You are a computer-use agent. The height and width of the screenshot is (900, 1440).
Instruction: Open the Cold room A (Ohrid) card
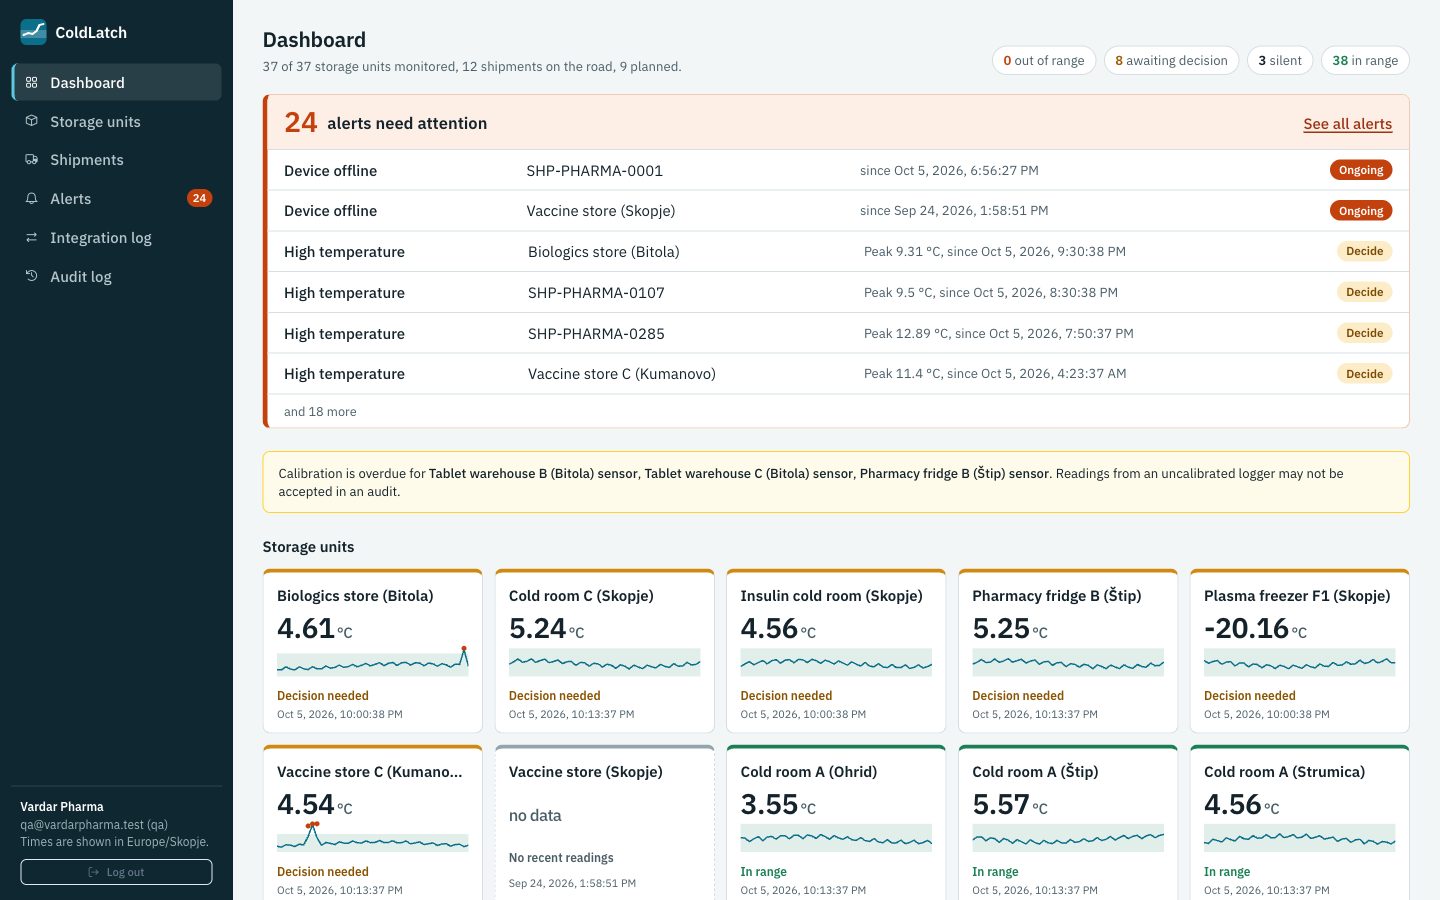click(x=836, y=823)
